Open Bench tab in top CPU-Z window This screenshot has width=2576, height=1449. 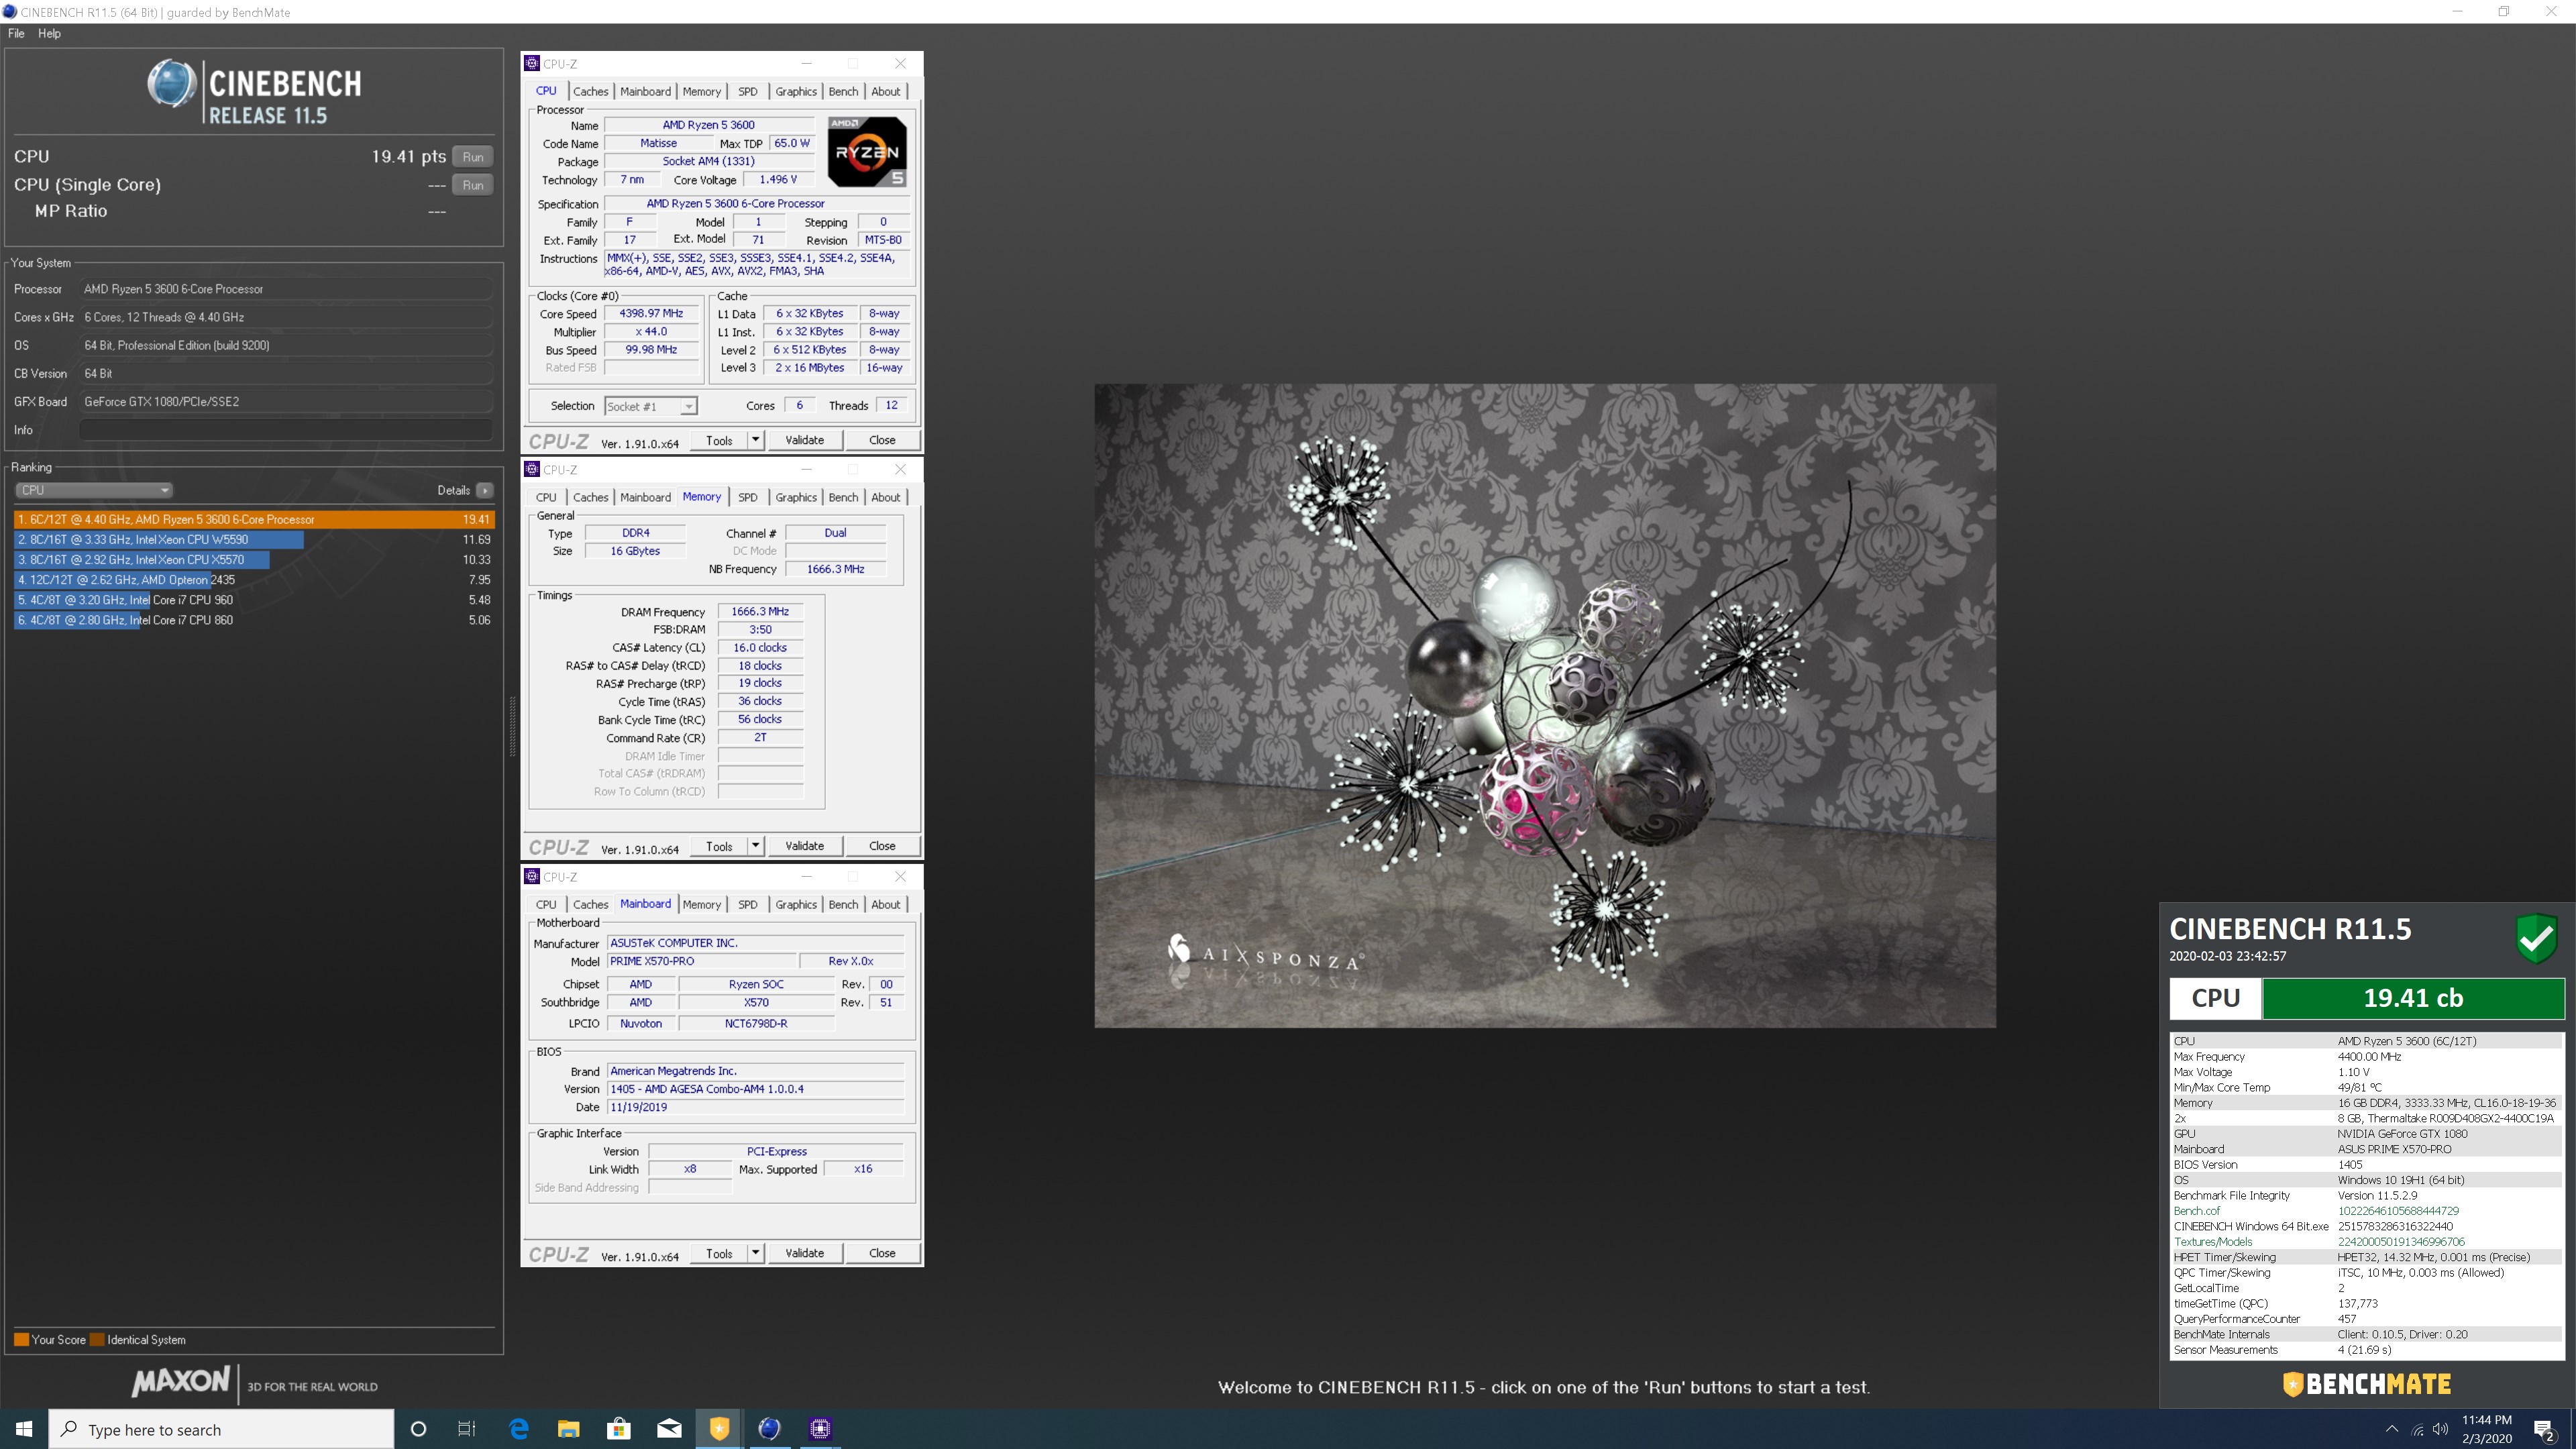point(843,91)
